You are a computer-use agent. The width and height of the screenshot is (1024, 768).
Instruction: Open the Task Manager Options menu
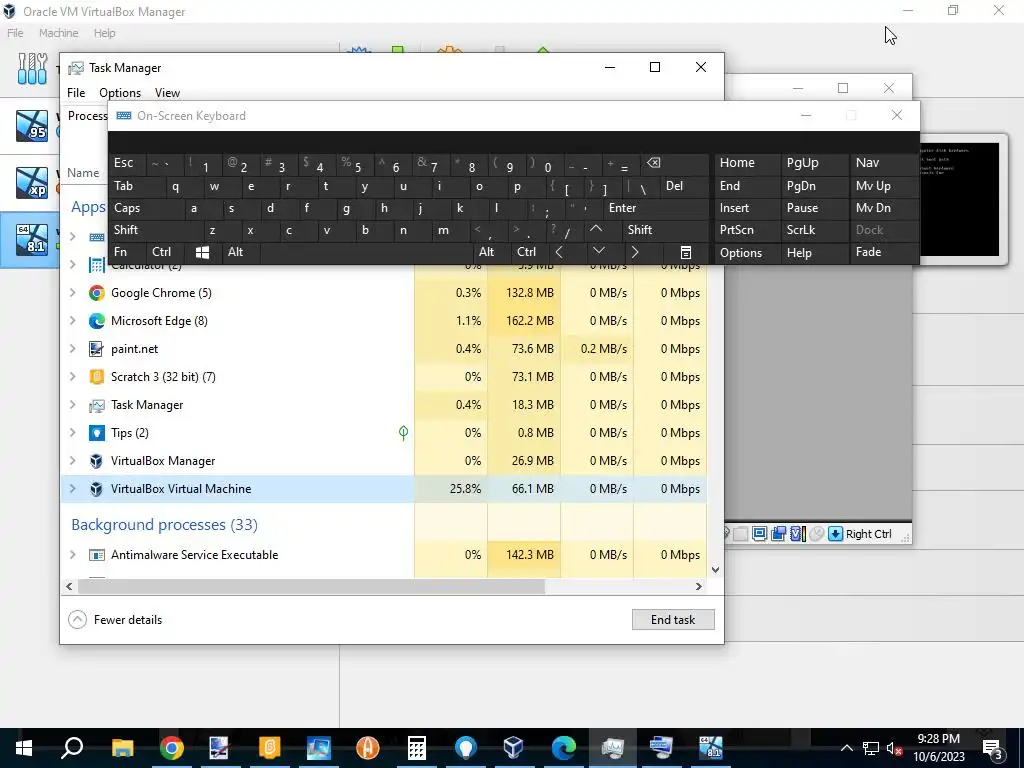tap(120, 93)
